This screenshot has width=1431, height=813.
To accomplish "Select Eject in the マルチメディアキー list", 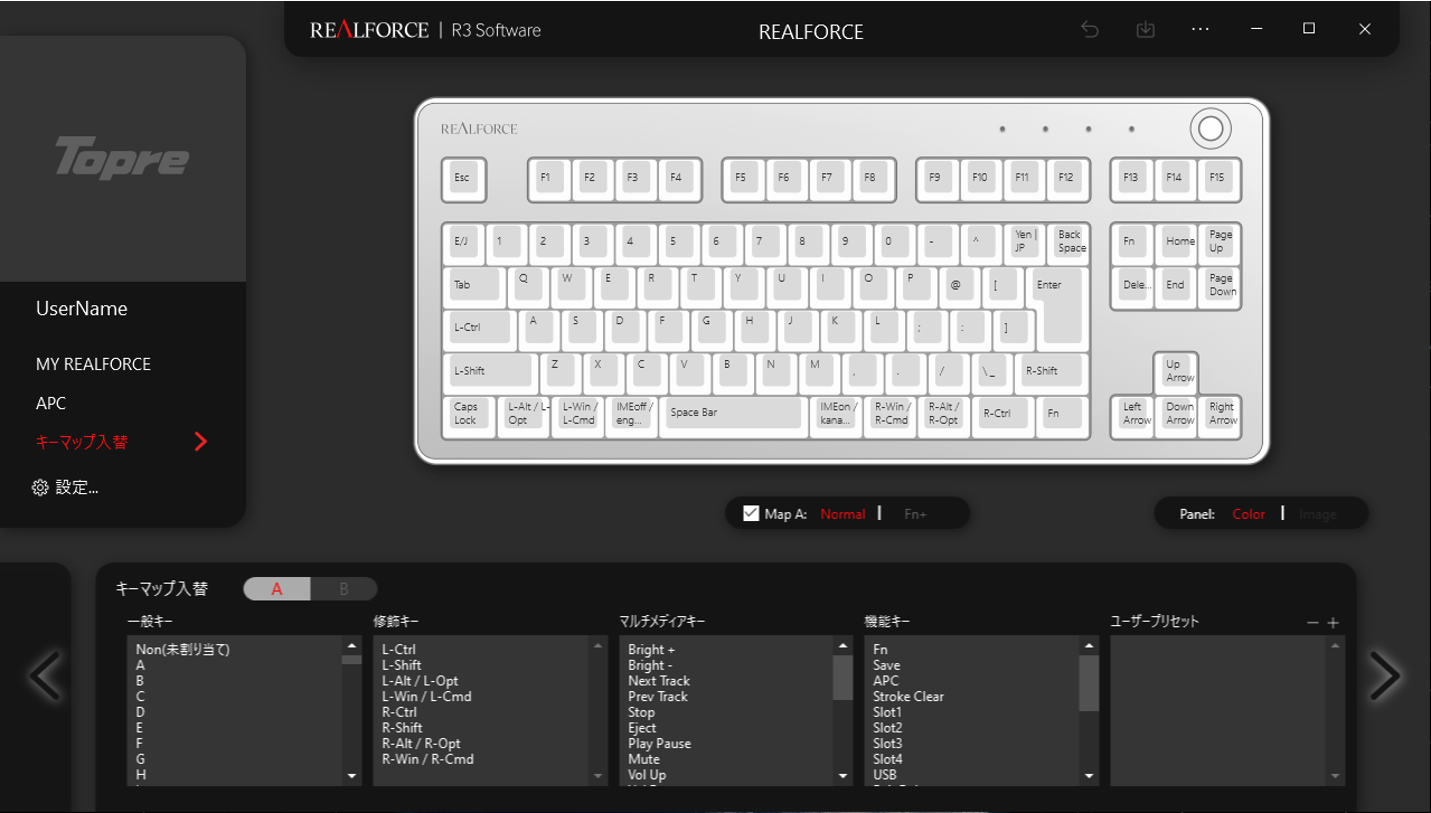I will coord(642,728).
